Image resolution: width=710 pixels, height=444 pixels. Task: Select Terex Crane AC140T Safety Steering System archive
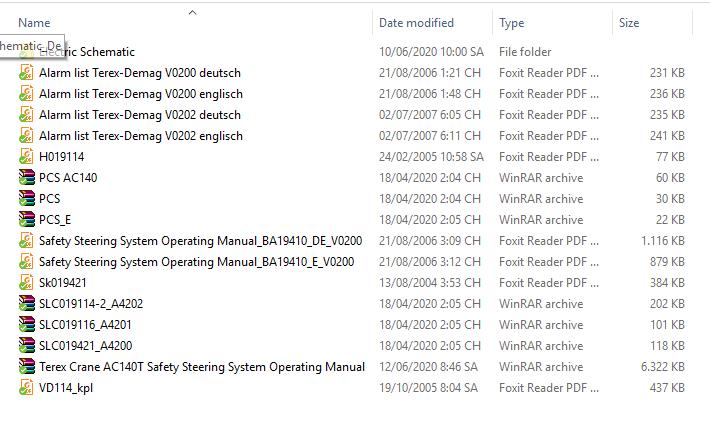coord(202,367)
